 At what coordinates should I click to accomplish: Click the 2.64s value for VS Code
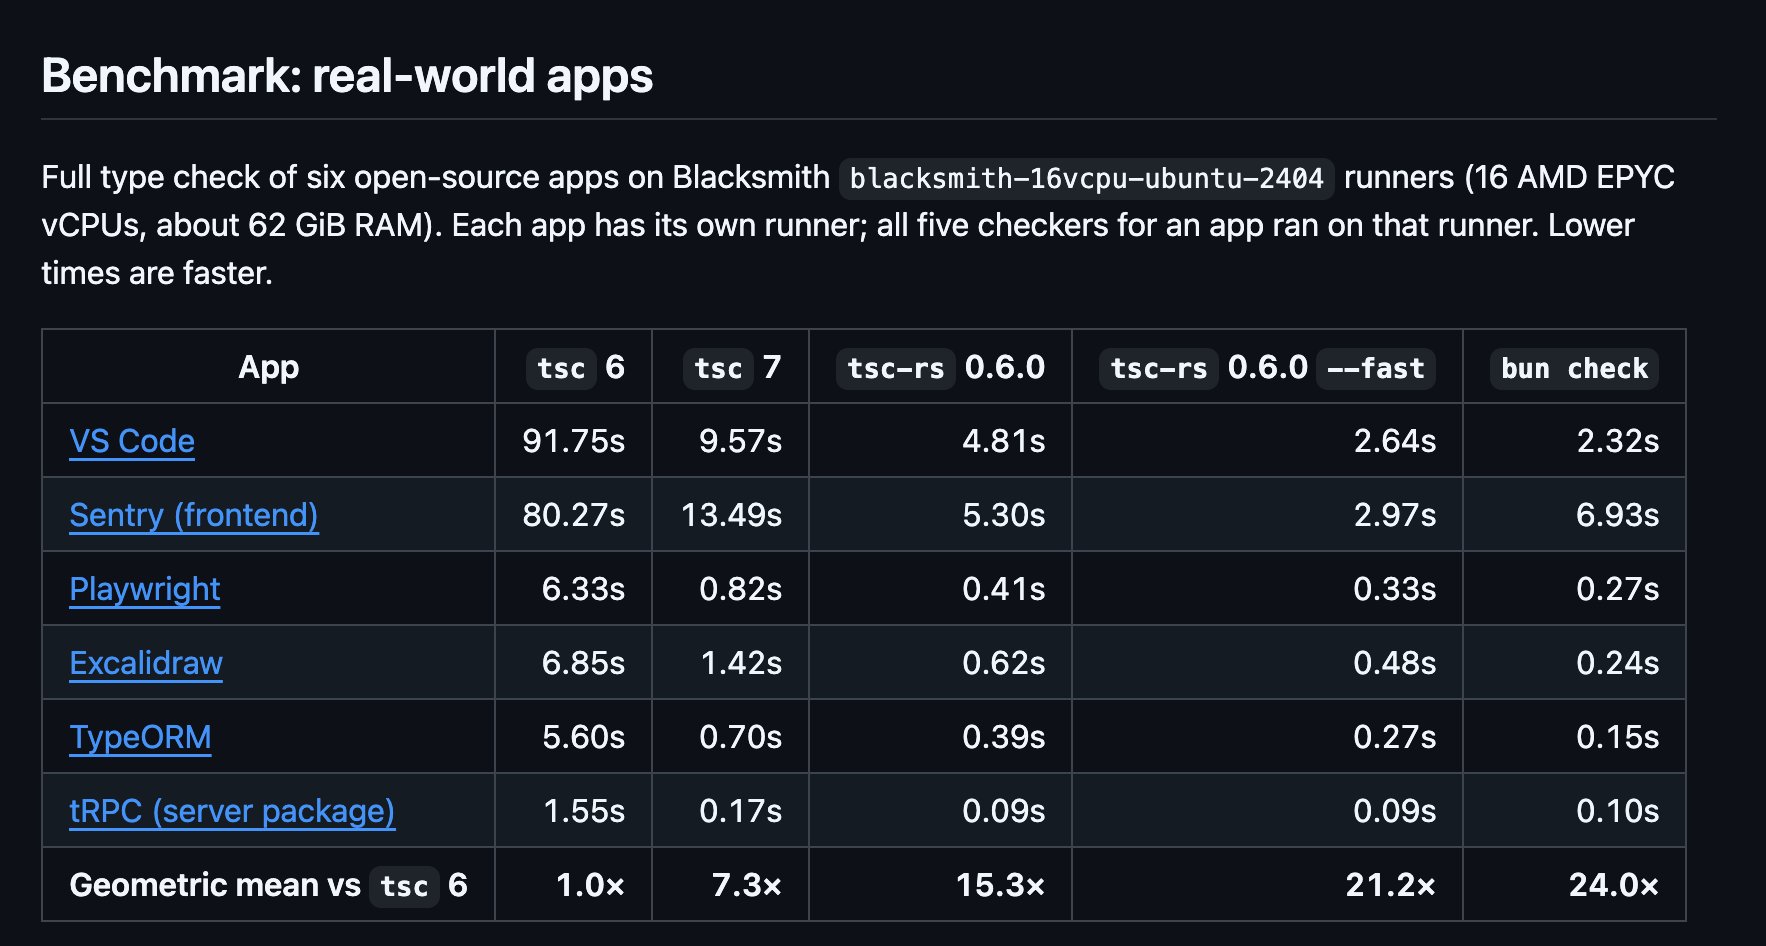click(x=1394, y=441)
